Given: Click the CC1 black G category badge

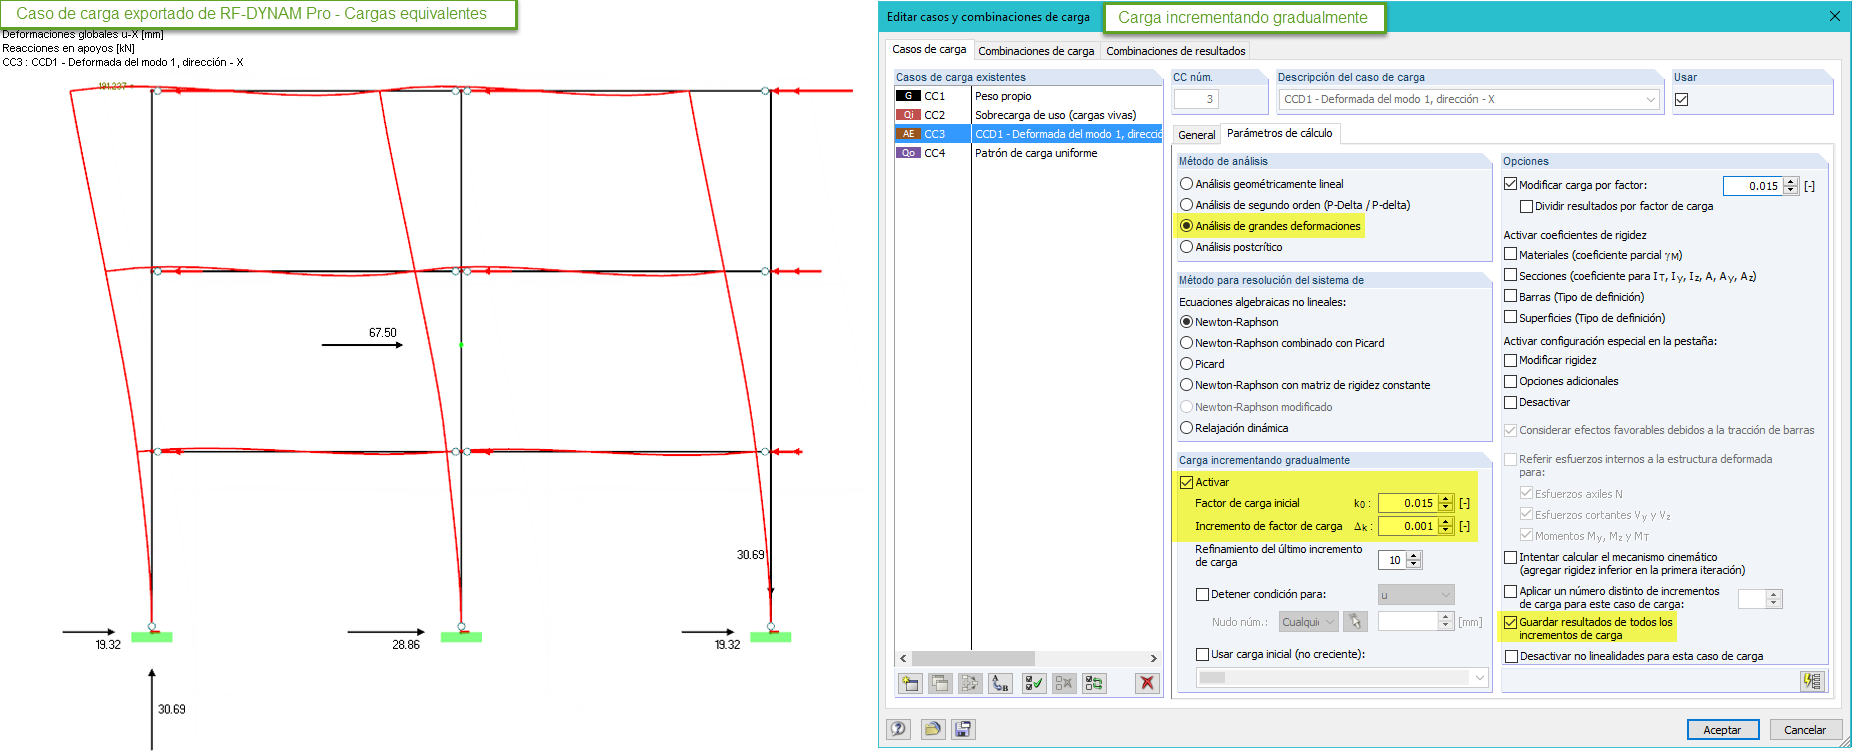Looking at the screenshot, I should click(x=908, y=96).
